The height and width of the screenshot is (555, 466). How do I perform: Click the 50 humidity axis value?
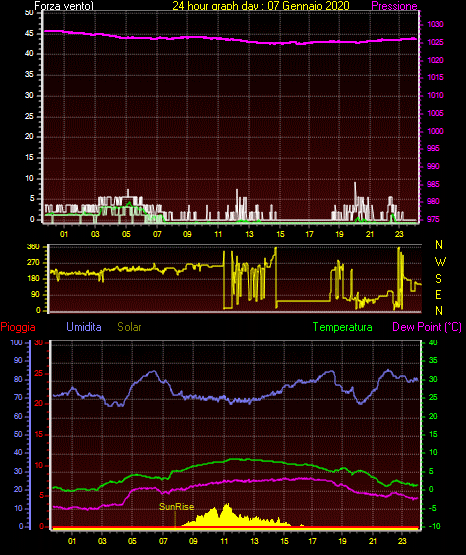[x=18, y=434]
